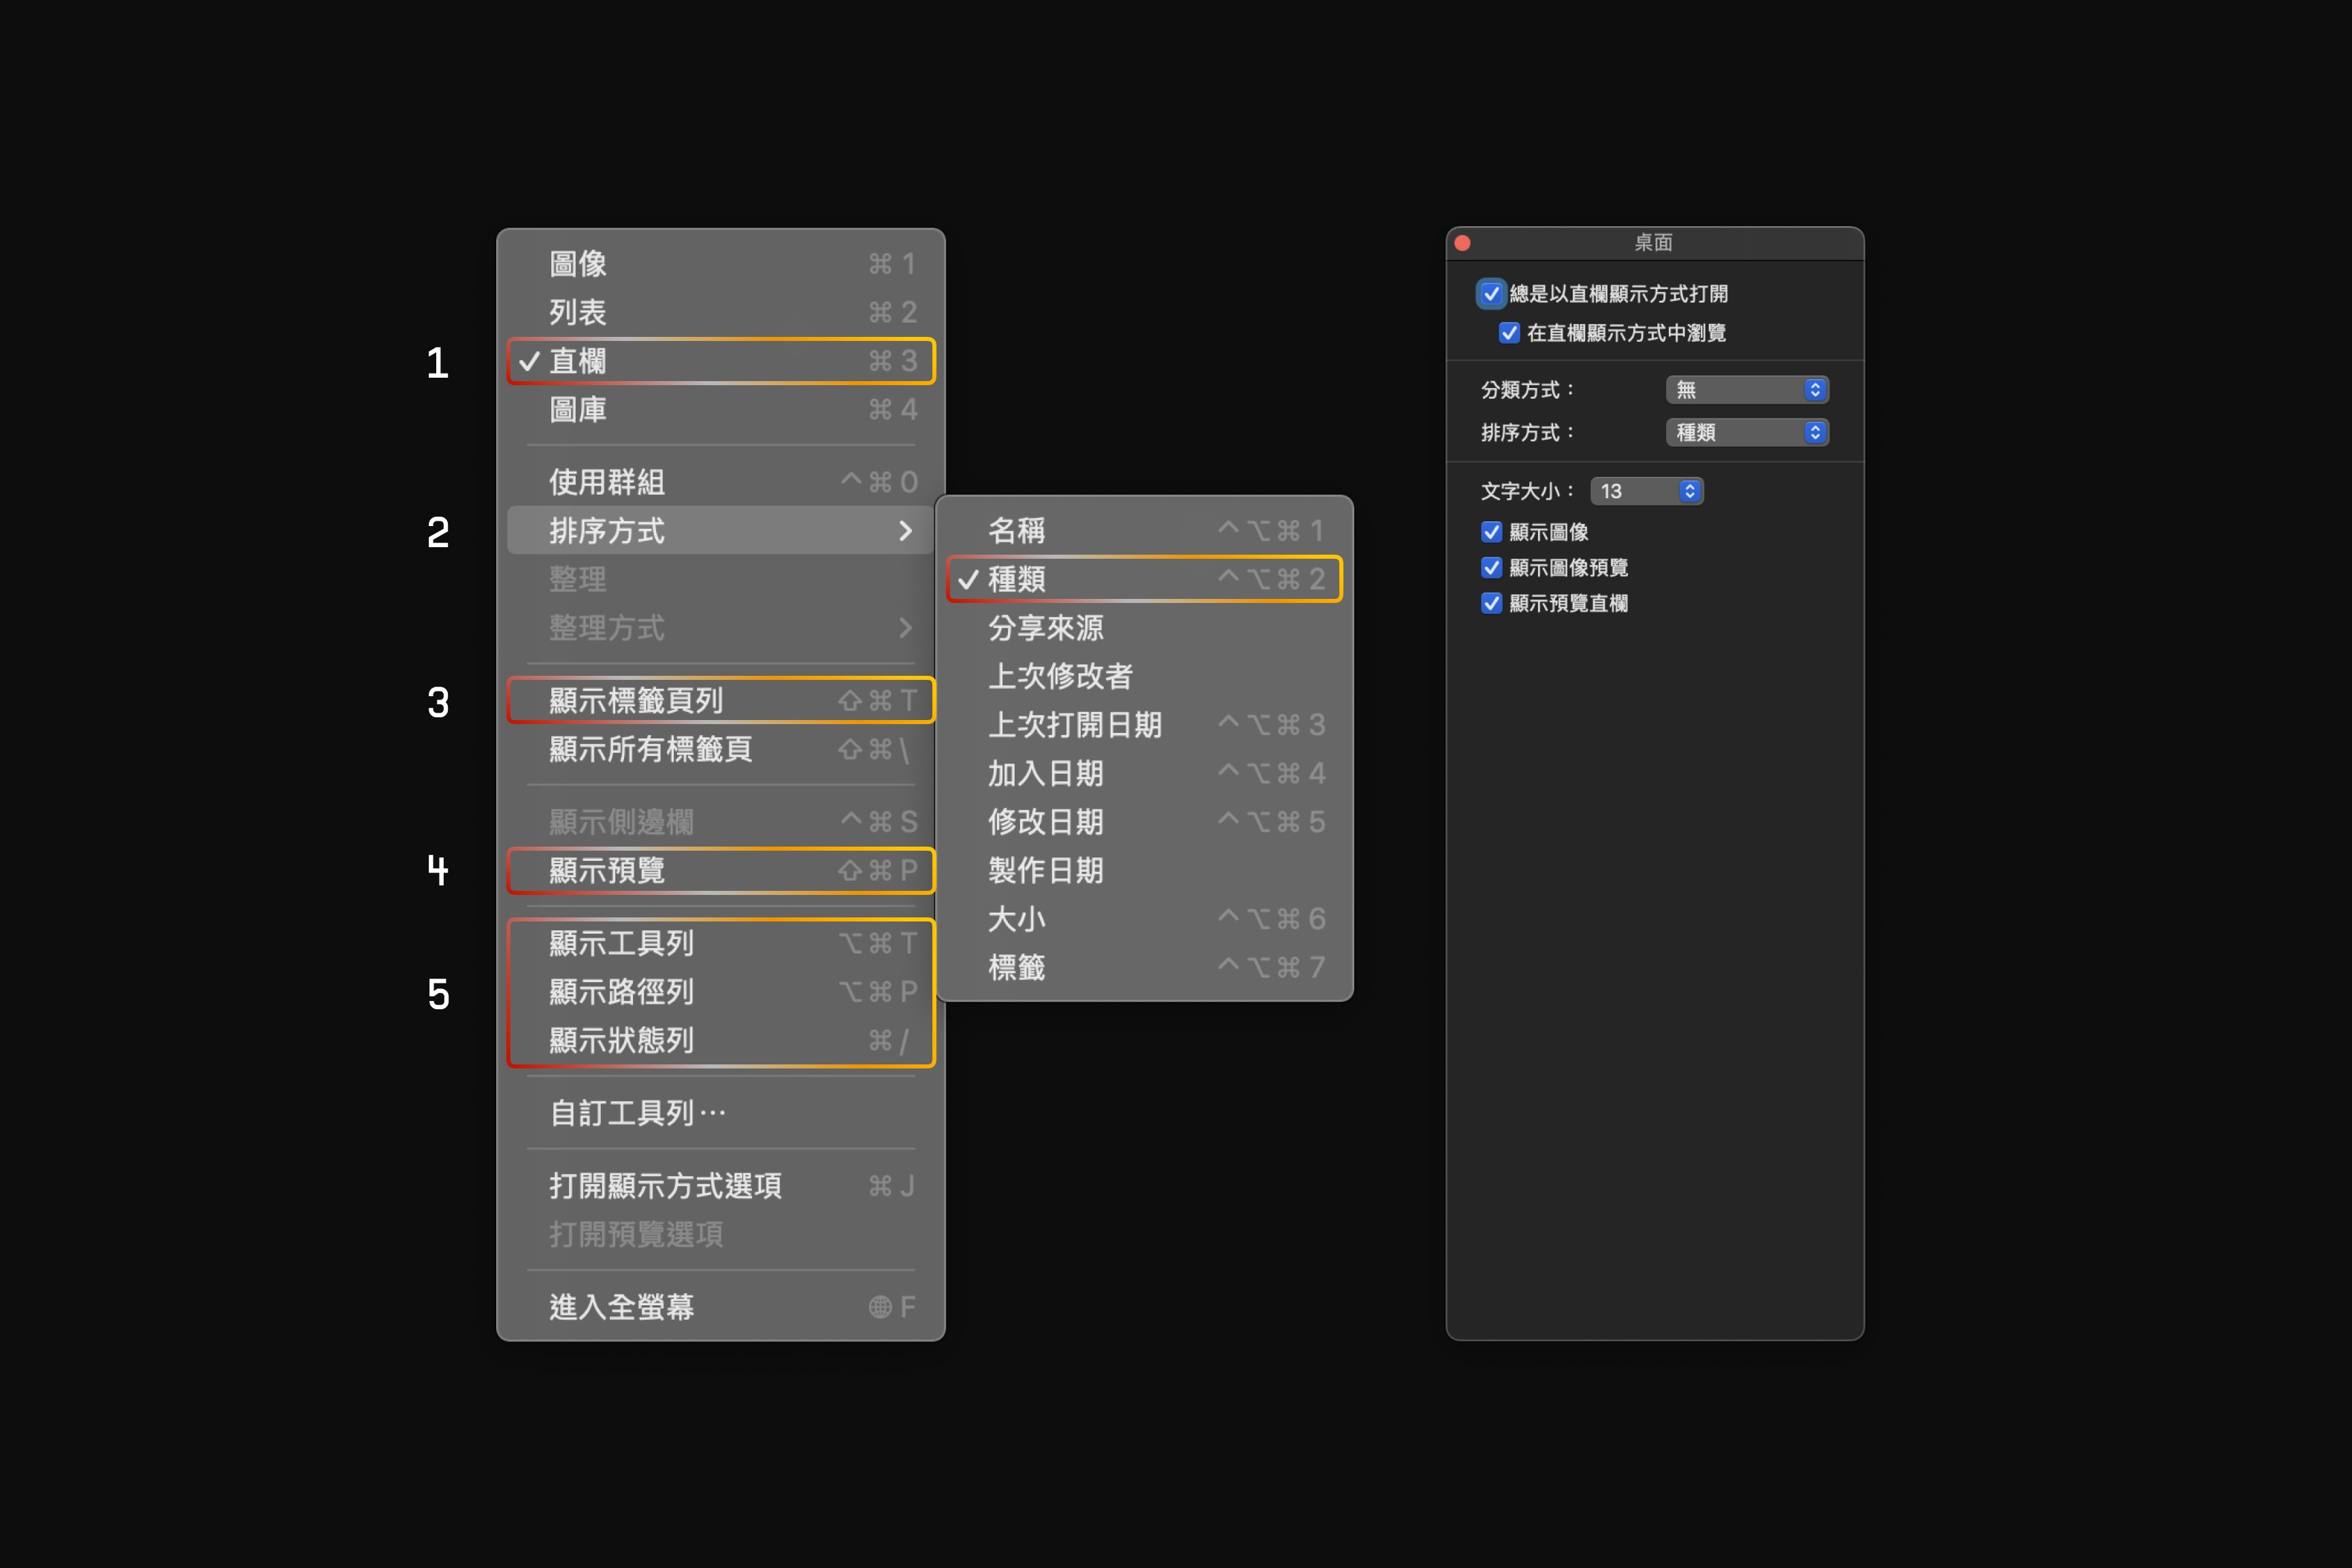The height and width of the screenshot is (1568, 2352).
Task: Disable the 顯示圖像預覽 checkbox
Action: [1491, 568]
